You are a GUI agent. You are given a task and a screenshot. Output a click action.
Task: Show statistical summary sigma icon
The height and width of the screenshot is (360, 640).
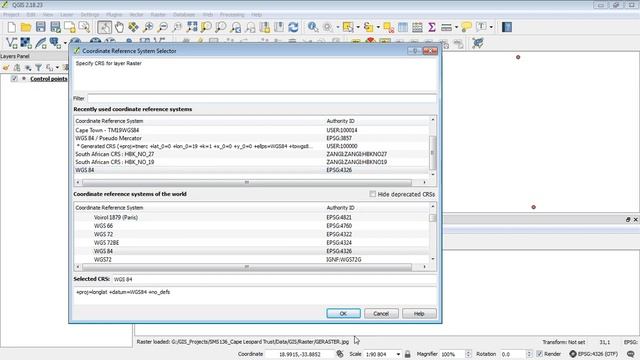pyautogui.click(x=432, y=27)
